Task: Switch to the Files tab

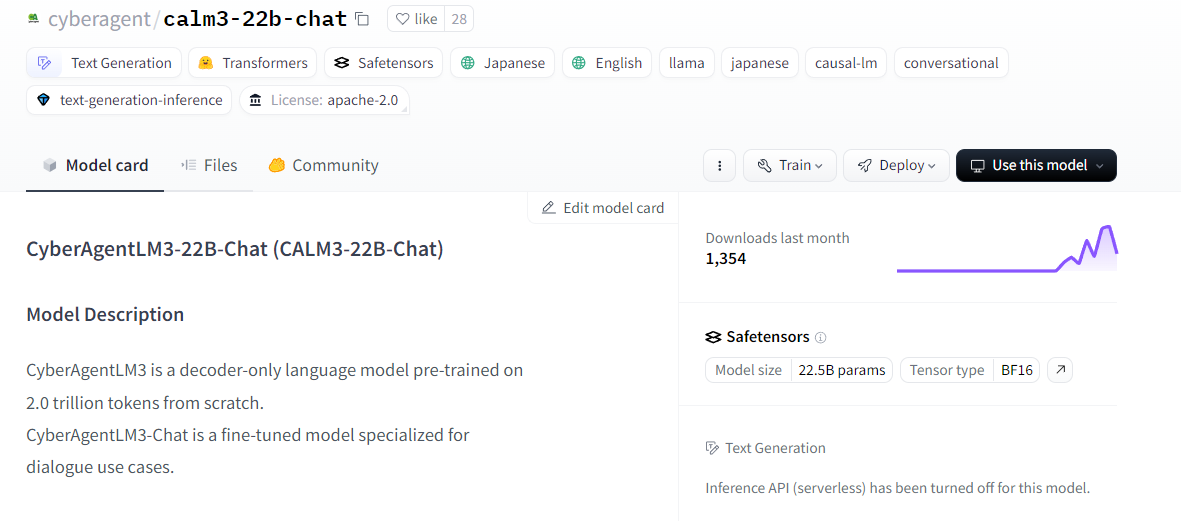Action: pyautogui.click(x=209, y=165)
